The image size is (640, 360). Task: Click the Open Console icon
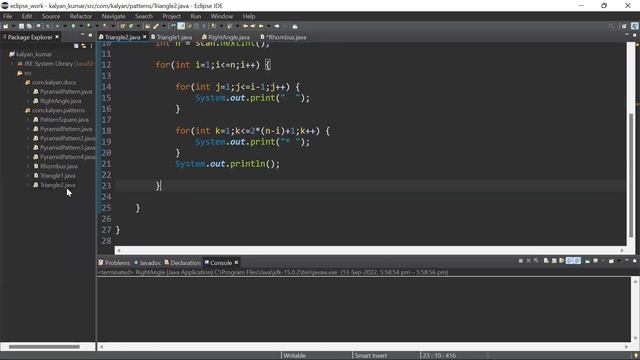click(x=611, y=261)
